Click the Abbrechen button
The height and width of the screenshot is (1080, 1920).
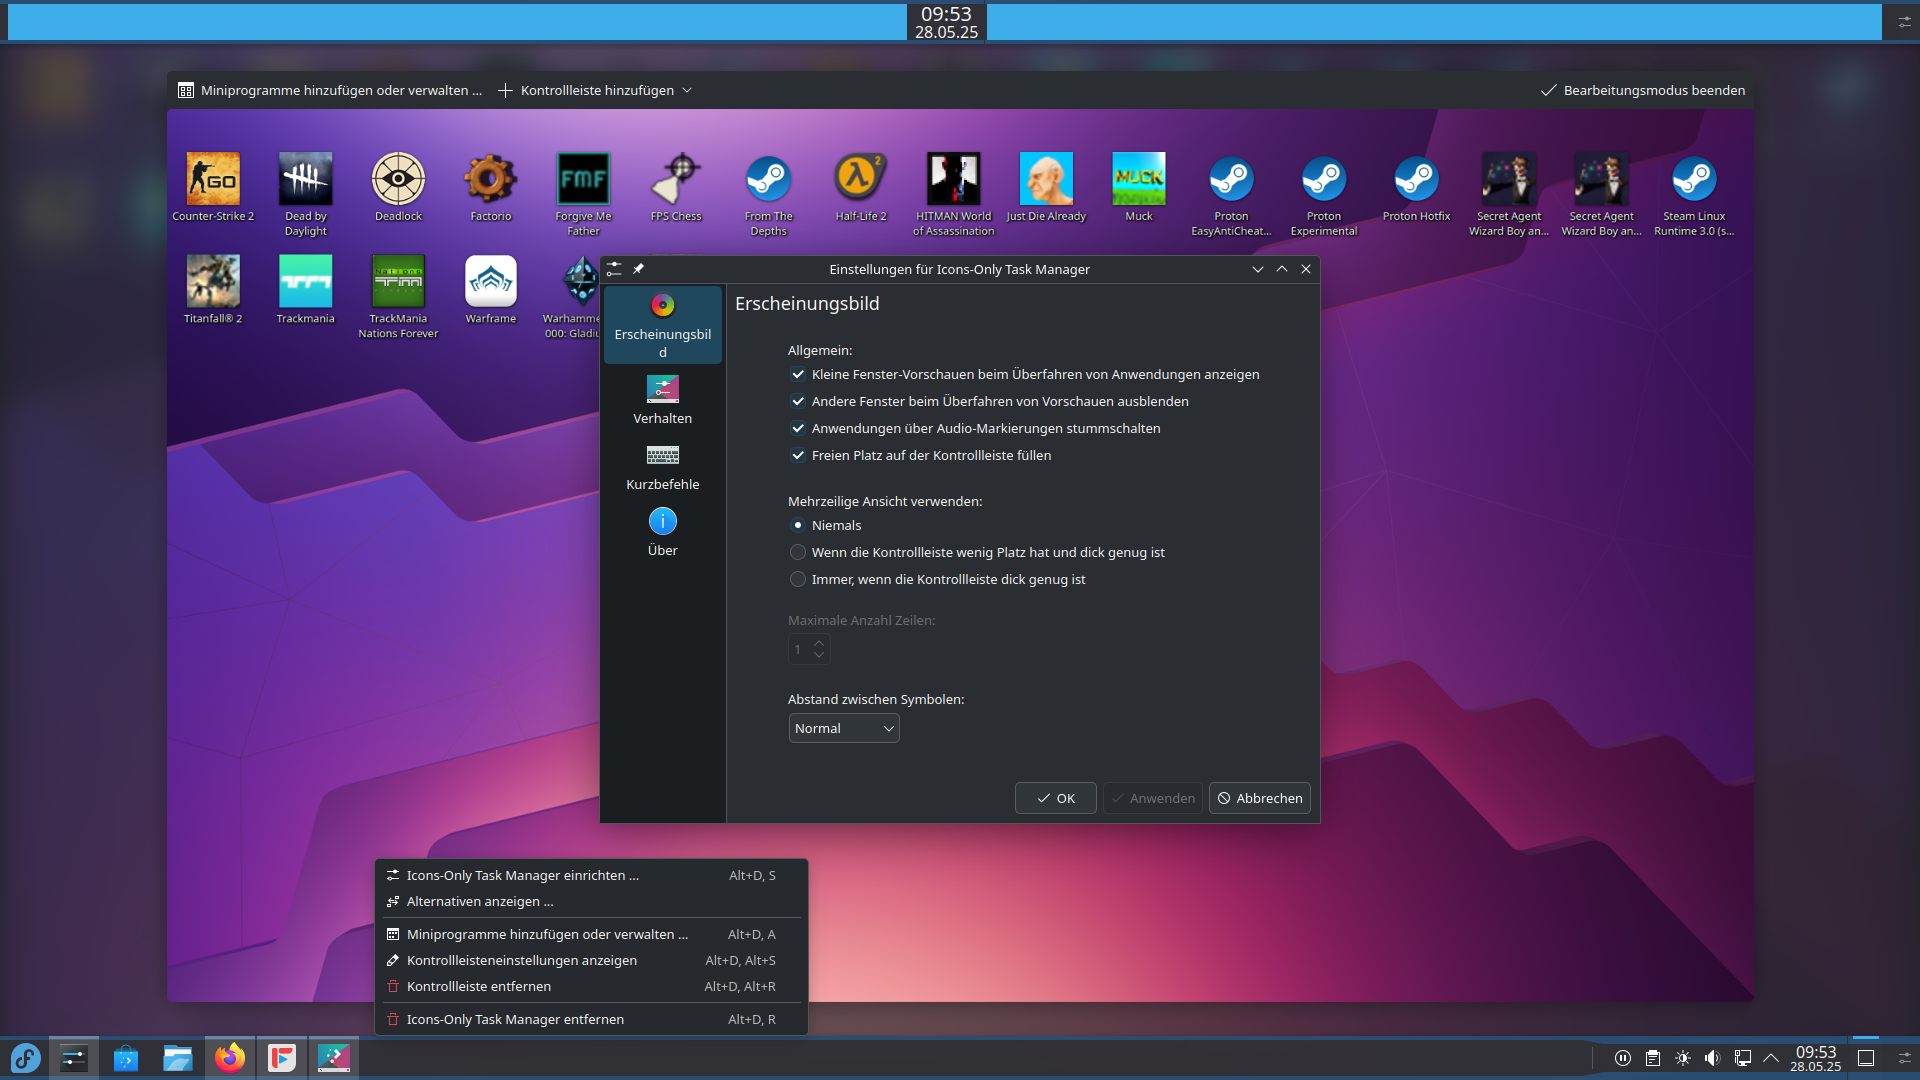1260,799
